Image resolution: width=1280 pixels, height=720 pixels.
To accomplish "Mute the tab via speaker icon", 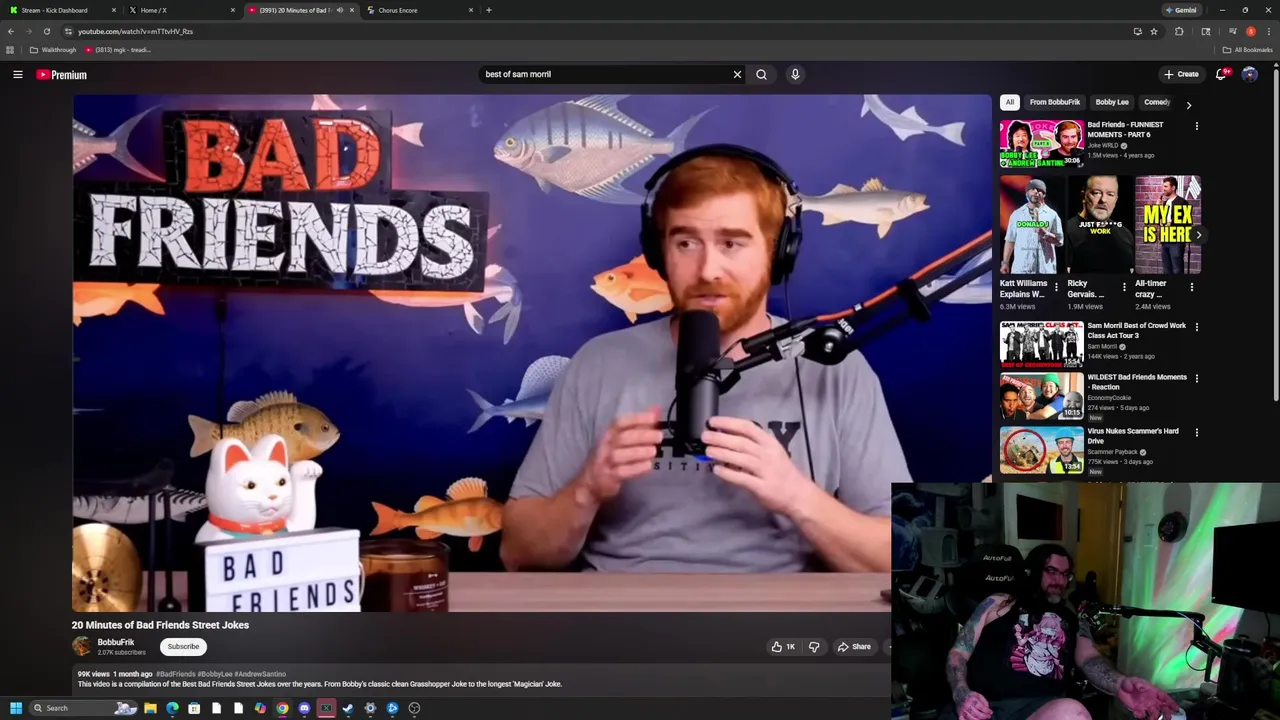I will coord(340,10).
